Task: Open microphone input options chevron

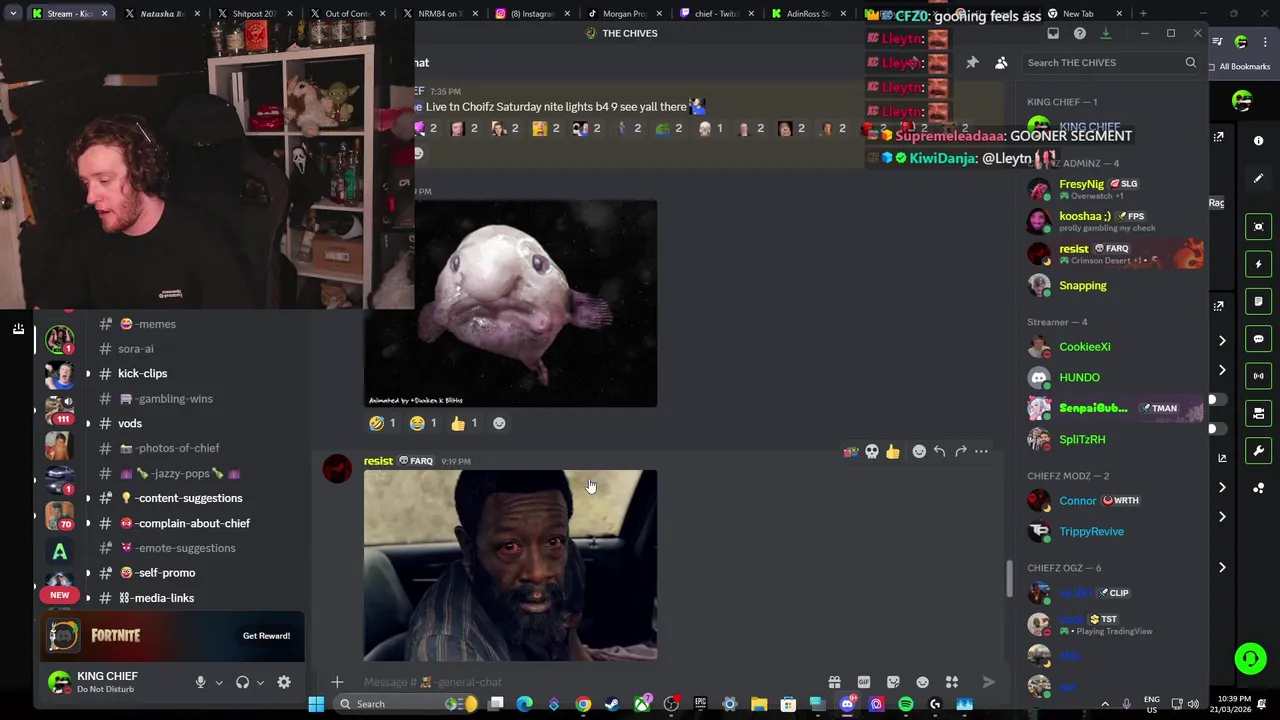Action: pyautogui.click(x=218, y=683)
